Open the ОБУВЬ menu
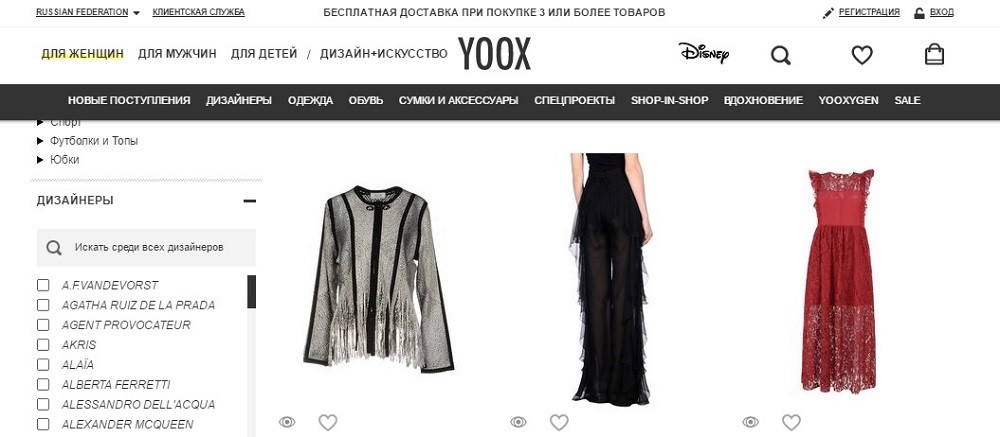 [365, 100]
